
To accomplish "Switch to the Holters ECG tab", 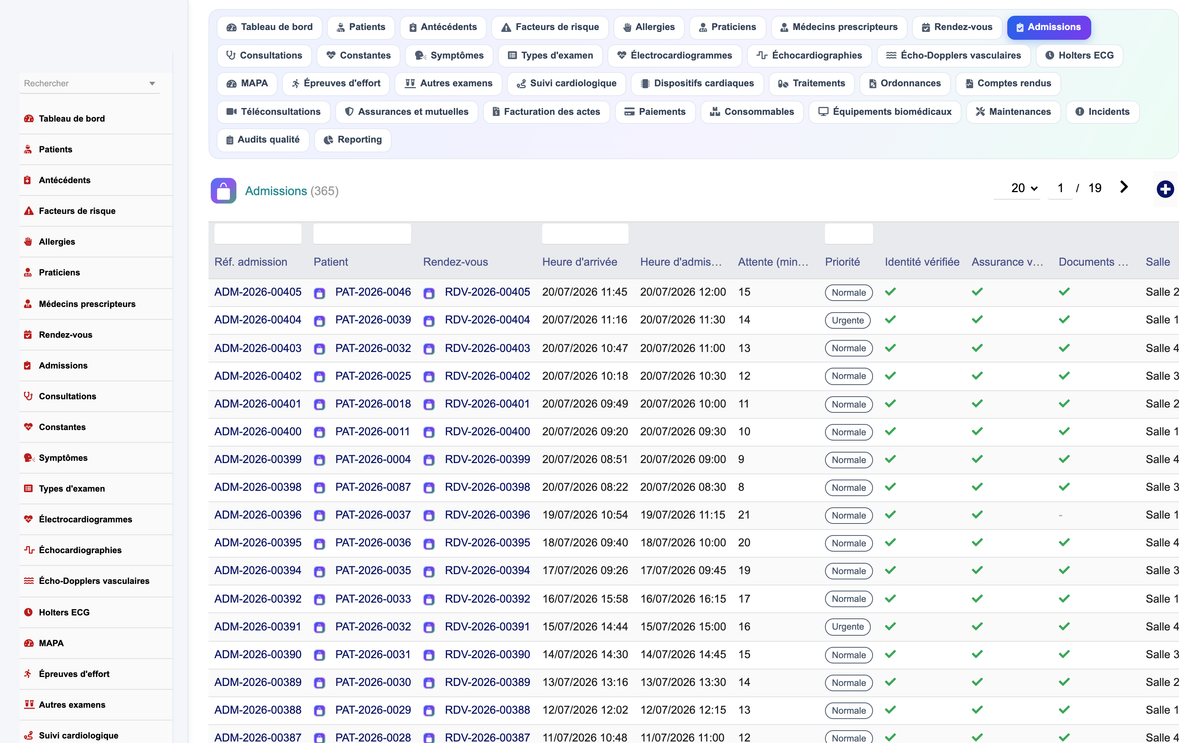I will [1078, 55].
